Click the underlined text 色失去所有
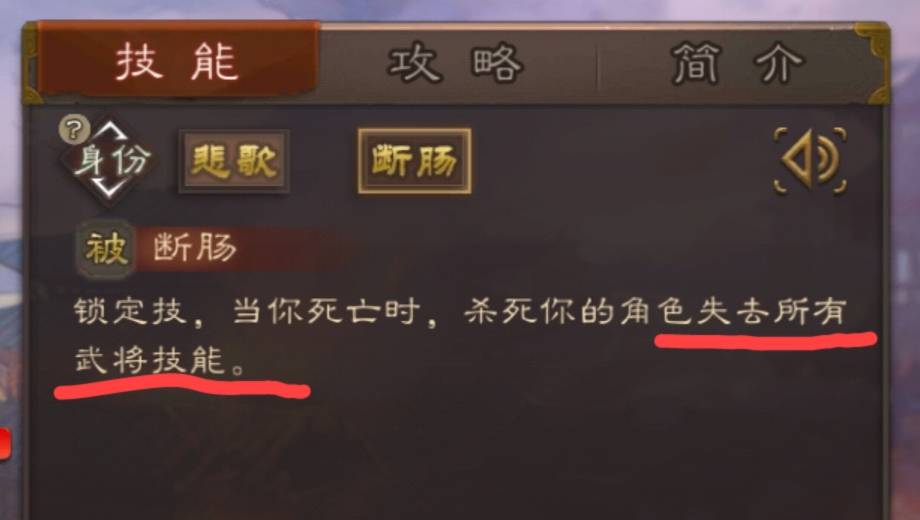Viewport: 920px width, 520px height. click(753, 312)
